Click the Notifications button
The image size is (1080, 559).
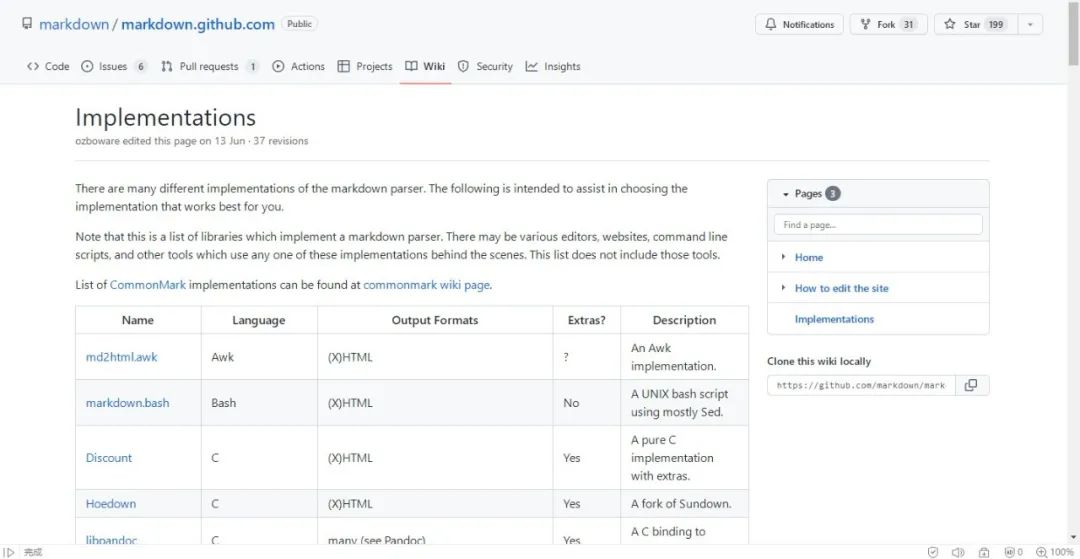[x=799, y=24]
